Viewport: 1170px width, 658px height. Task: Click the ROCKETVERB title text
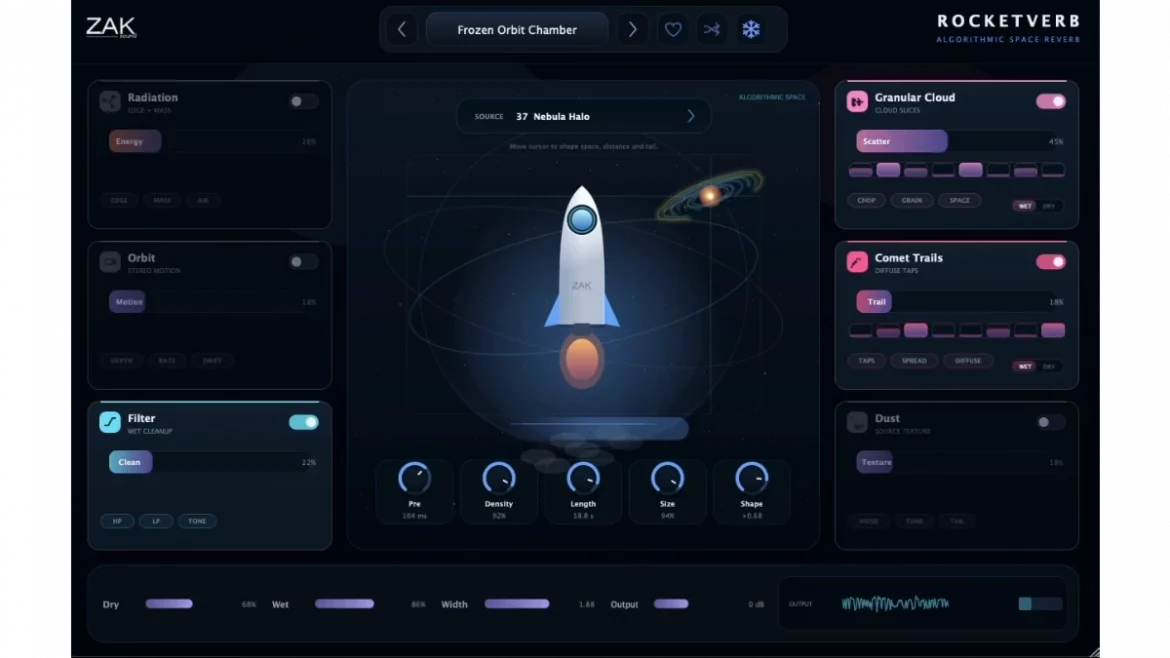(x=1008, y=21)
